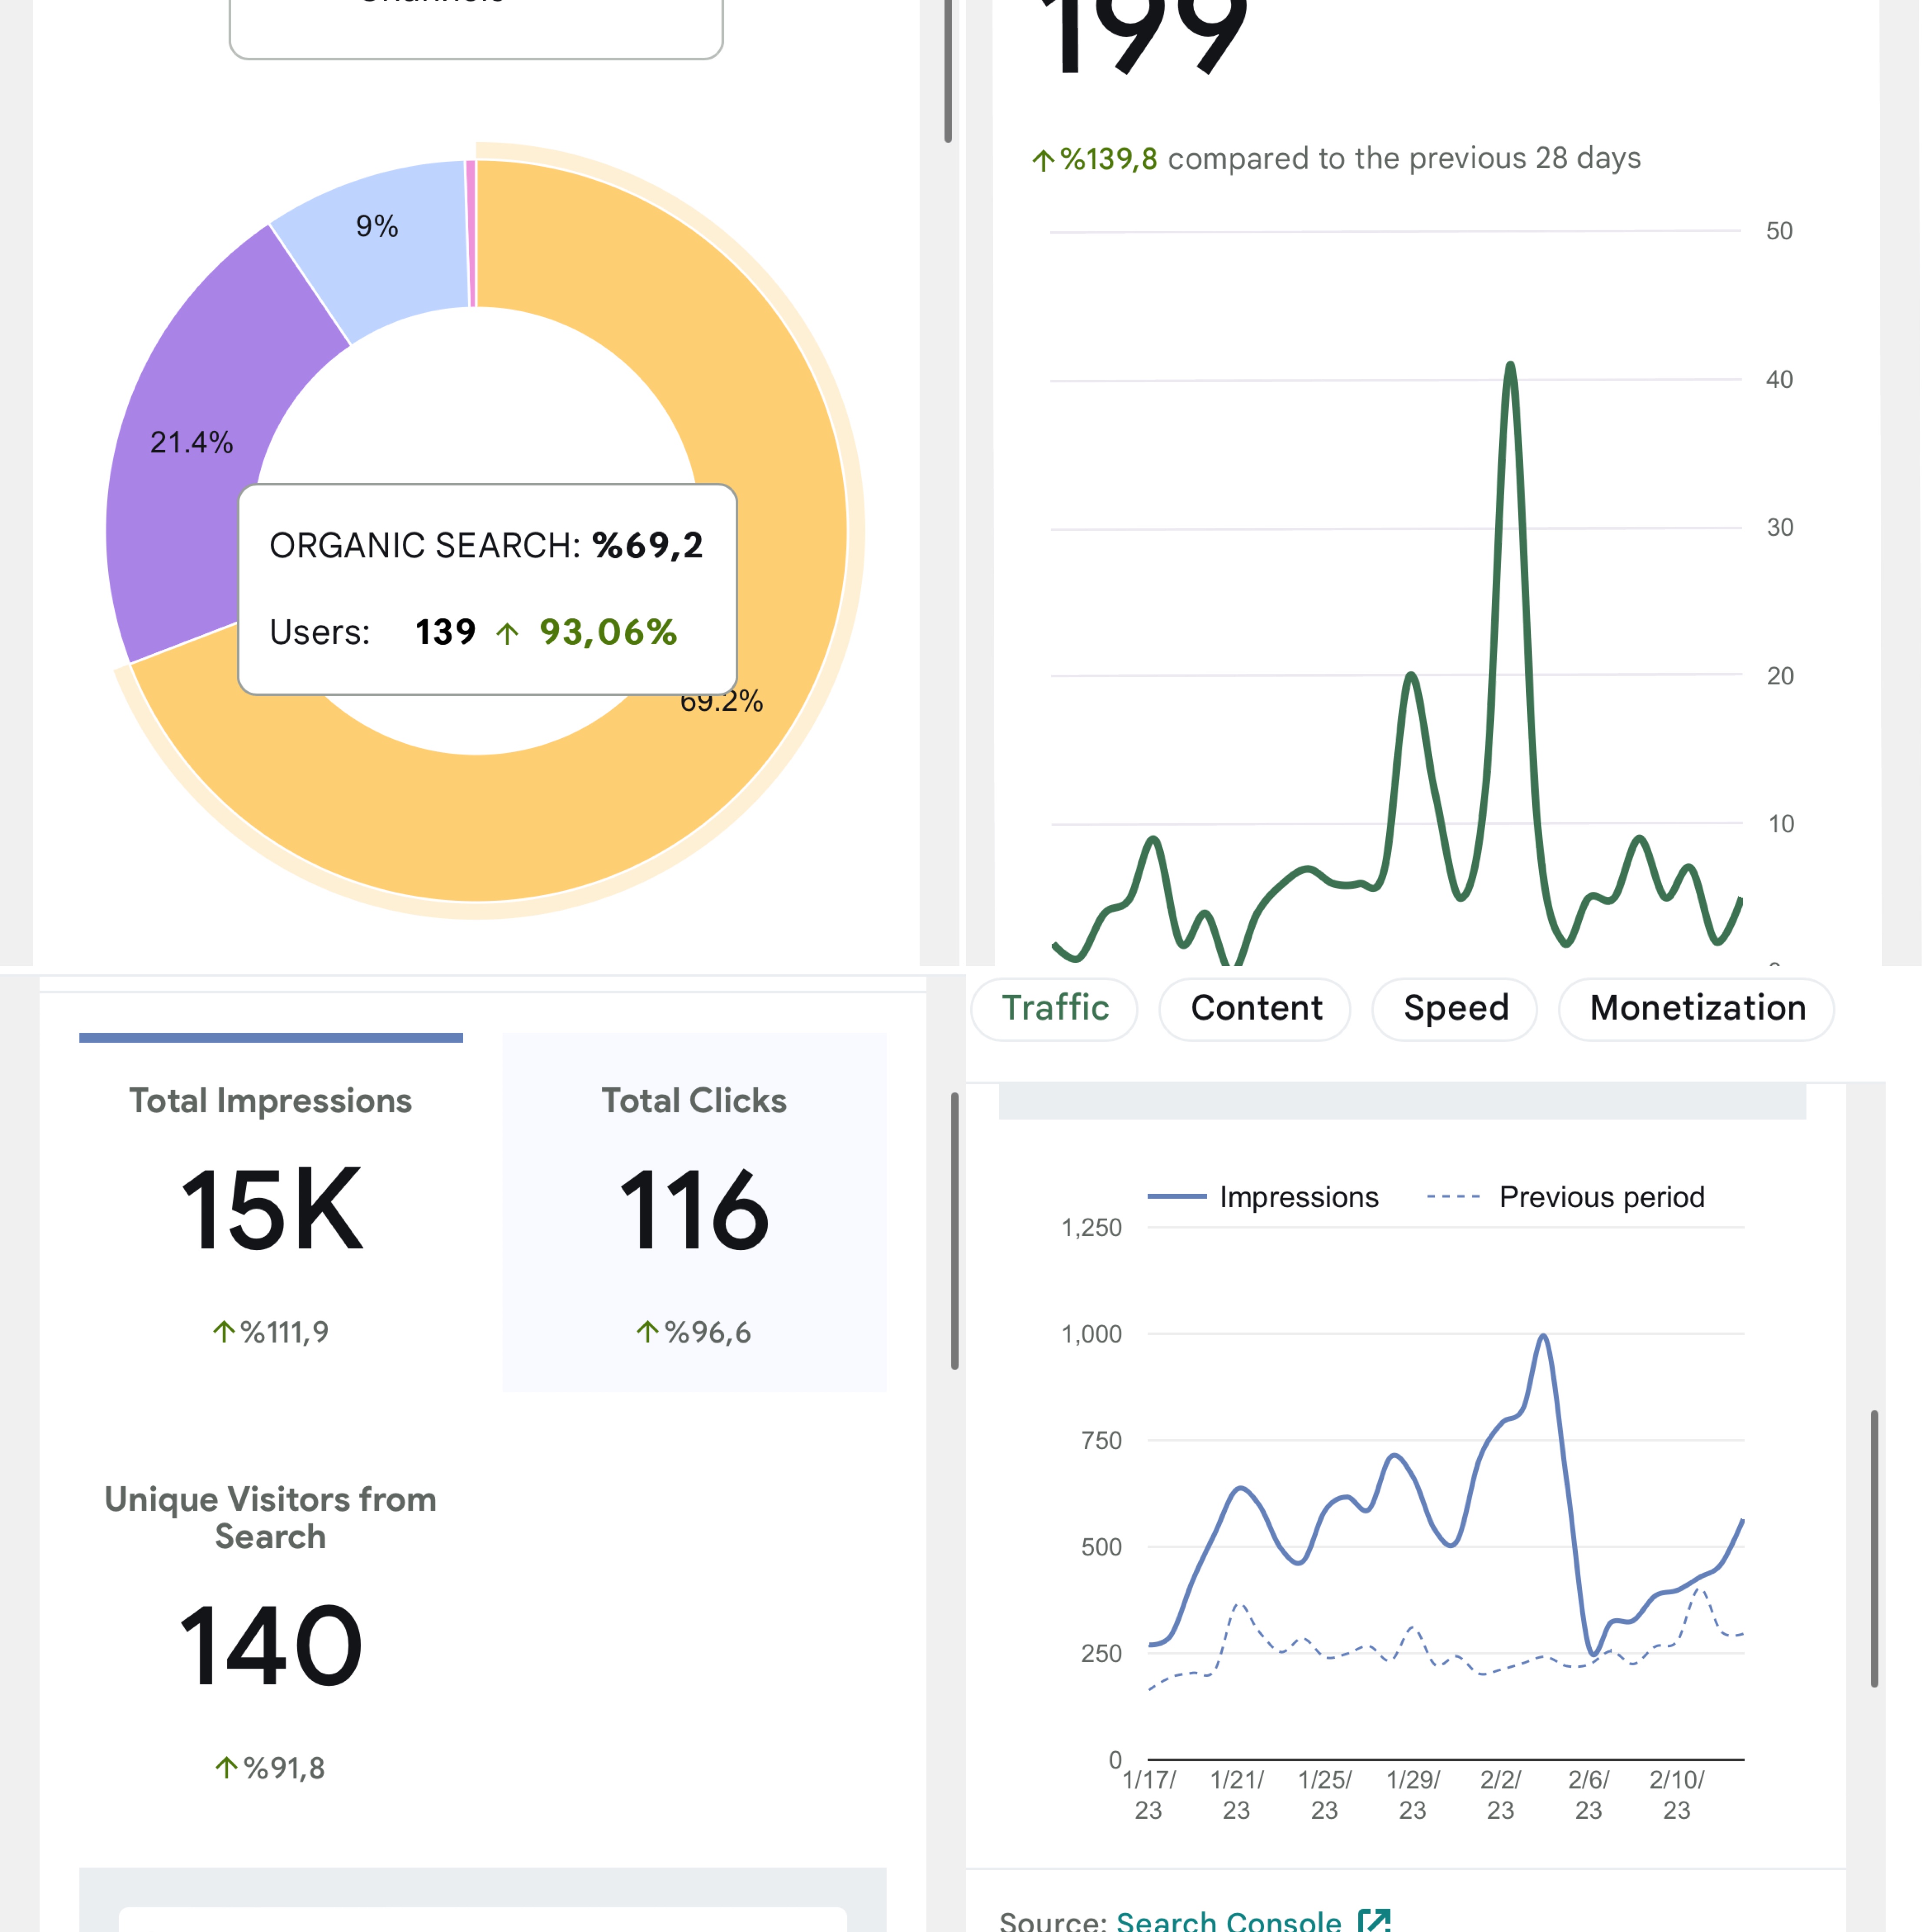Open the Monetization tab
The height and width of the screenshot is (1932, 1932).
1697,1008
